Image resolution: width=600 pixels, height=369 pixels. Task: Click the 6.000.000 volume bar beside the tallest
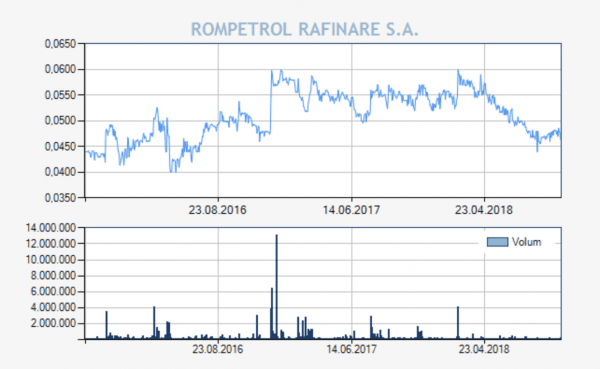pos(272,313)
